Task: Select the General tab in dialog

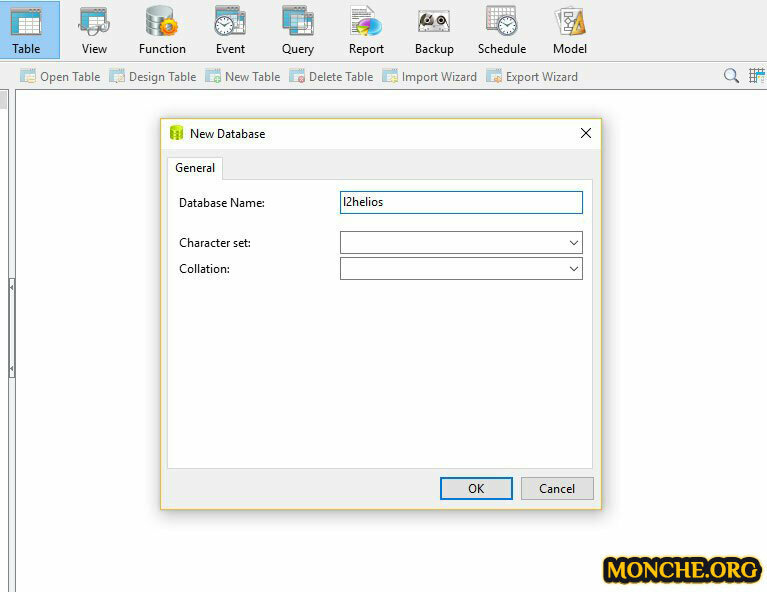Action: point(195,168)
